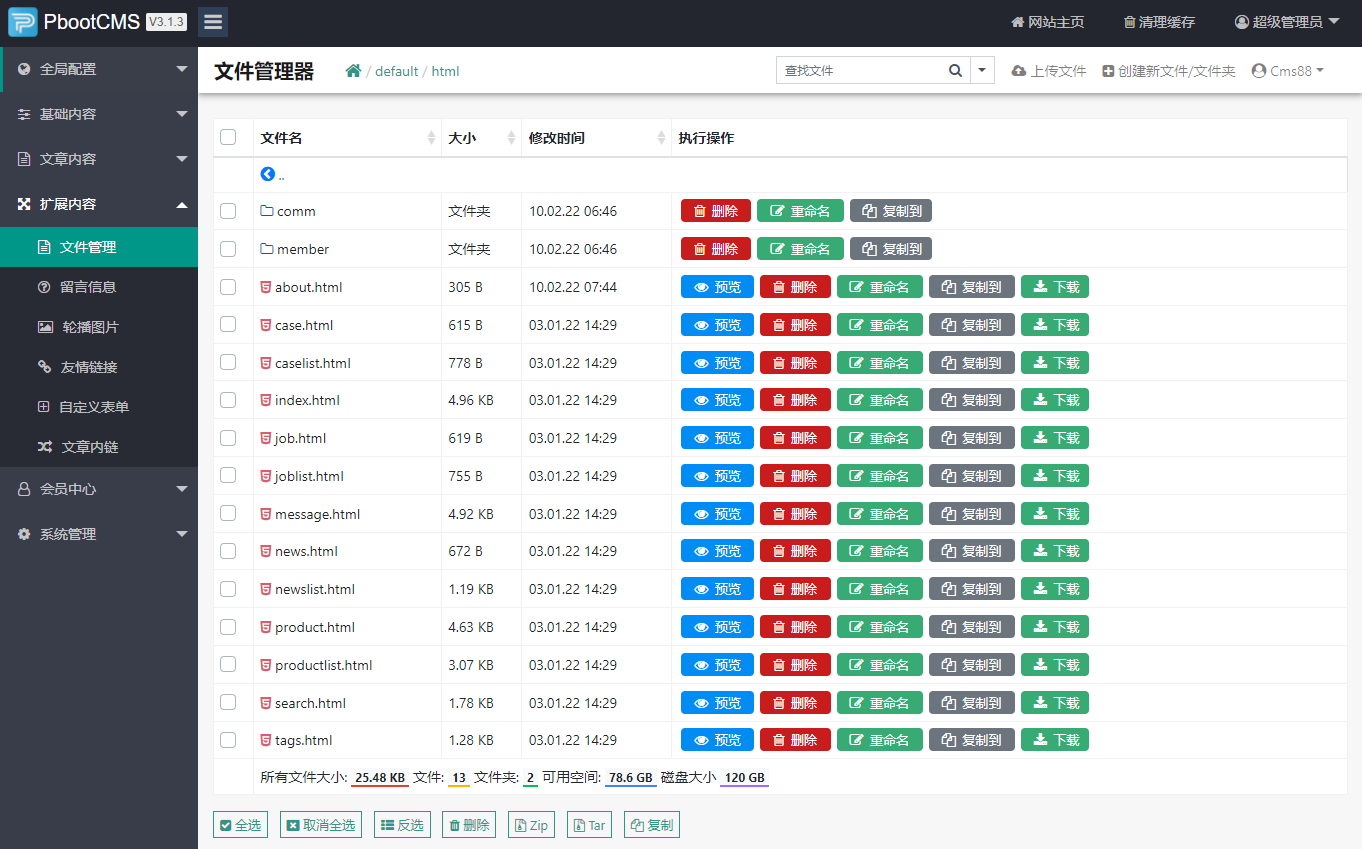Expand the 超级管理员 account dropdown
The height and width of the screenshot is (849, 1362).
[x=1287, y=20]
